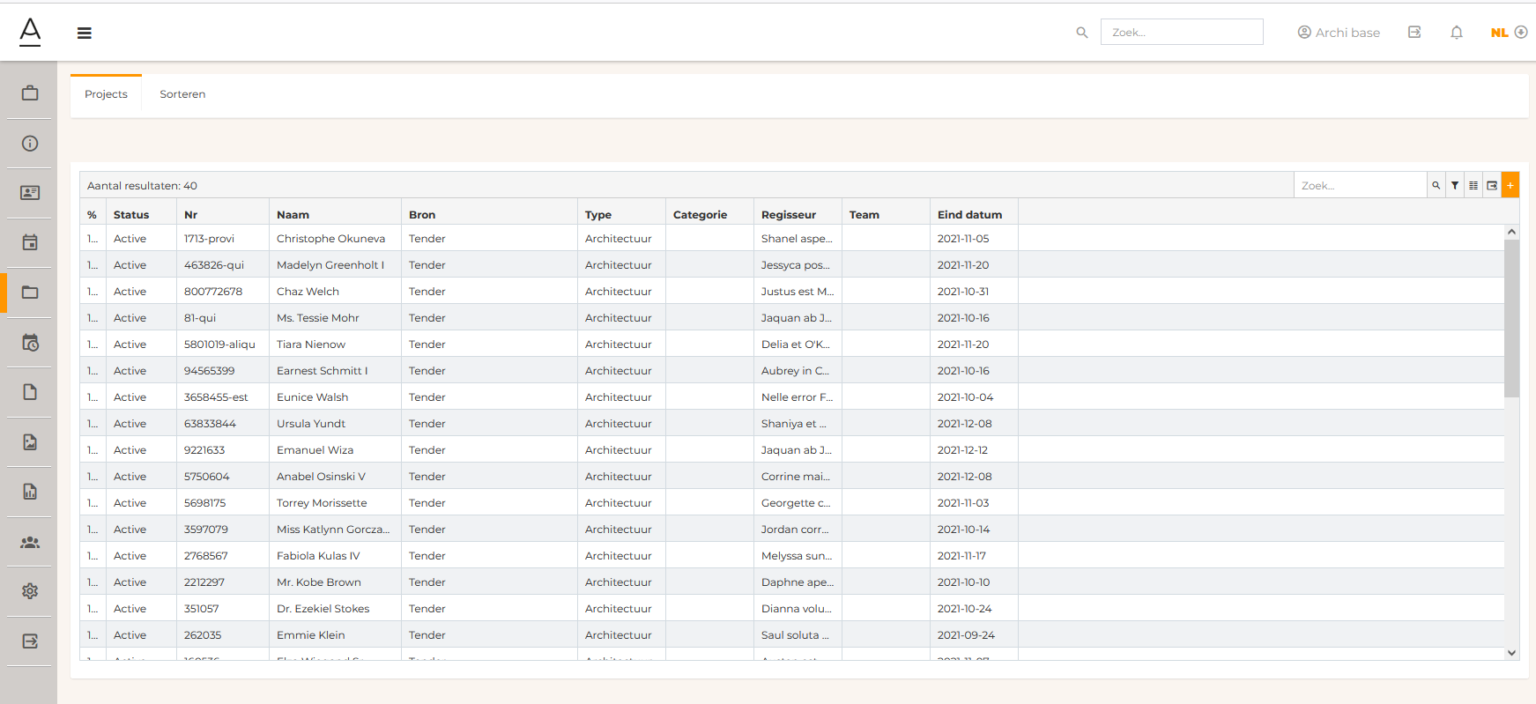Open settings gear in sidebar
The width and height of the screenshot is (1536, 704).
click(30, 591)
